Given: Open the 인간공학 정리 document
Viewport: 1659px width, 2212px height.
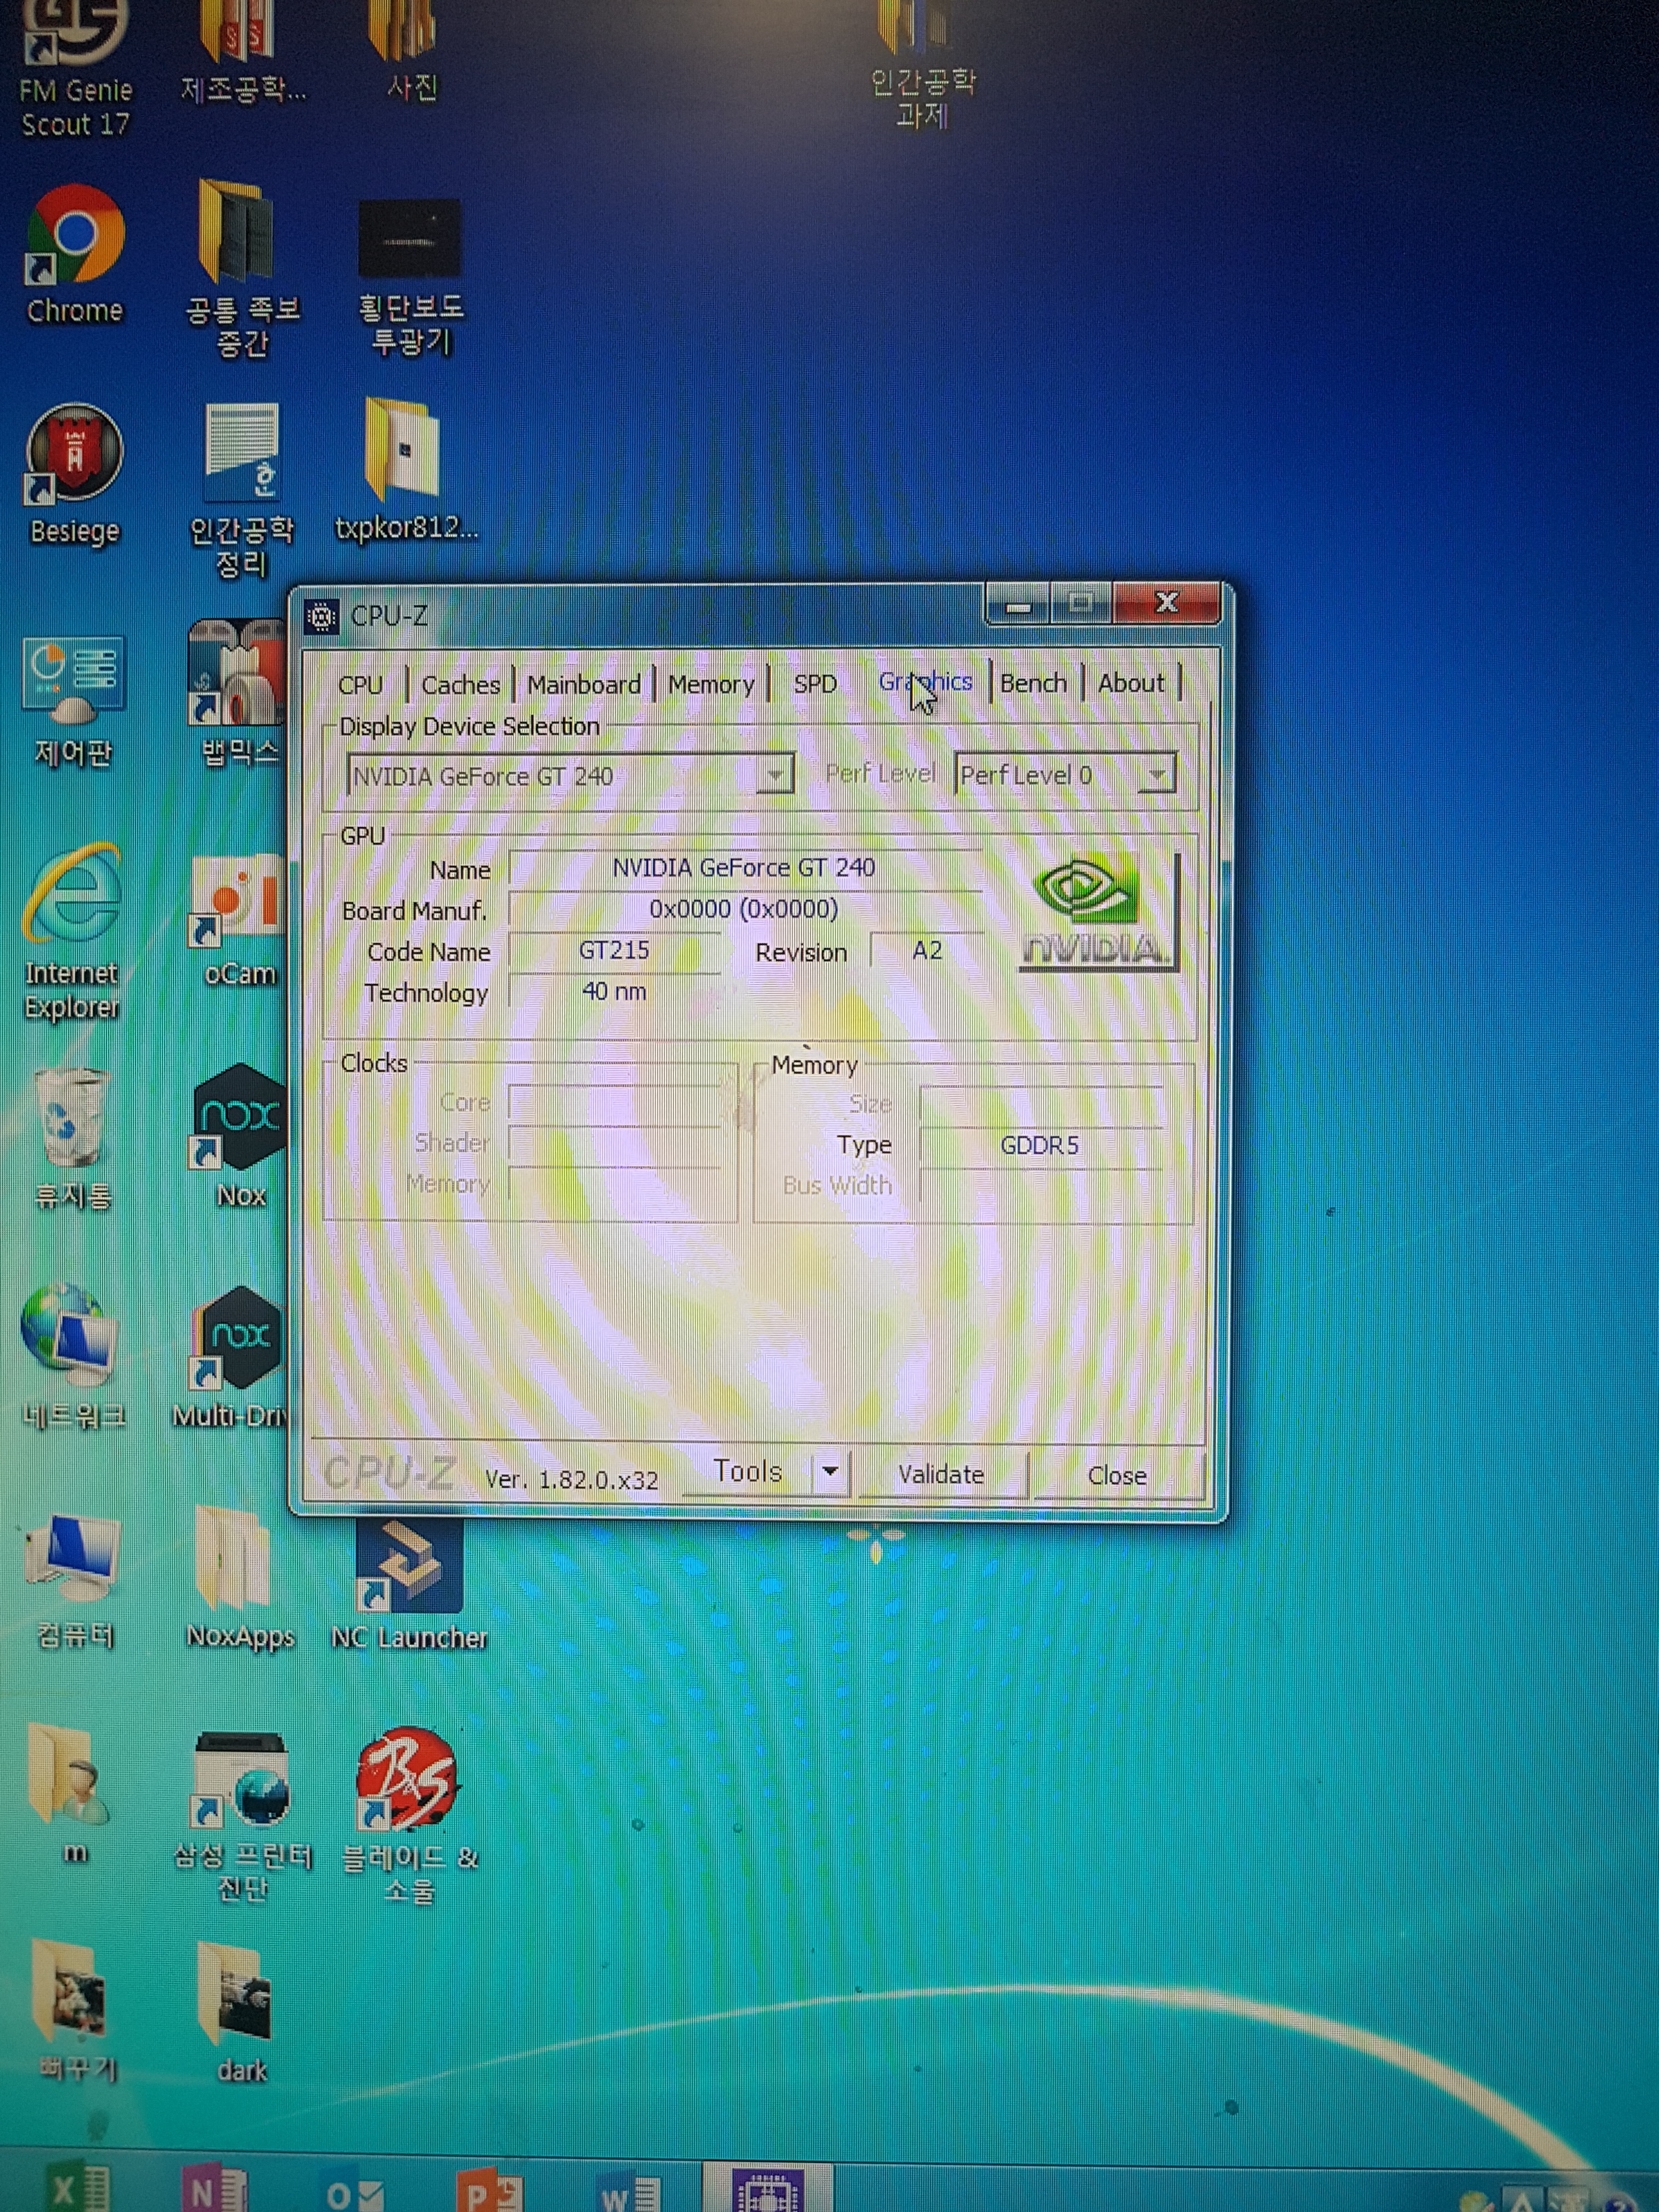Looking at the screenshot, I should [241, 490].
